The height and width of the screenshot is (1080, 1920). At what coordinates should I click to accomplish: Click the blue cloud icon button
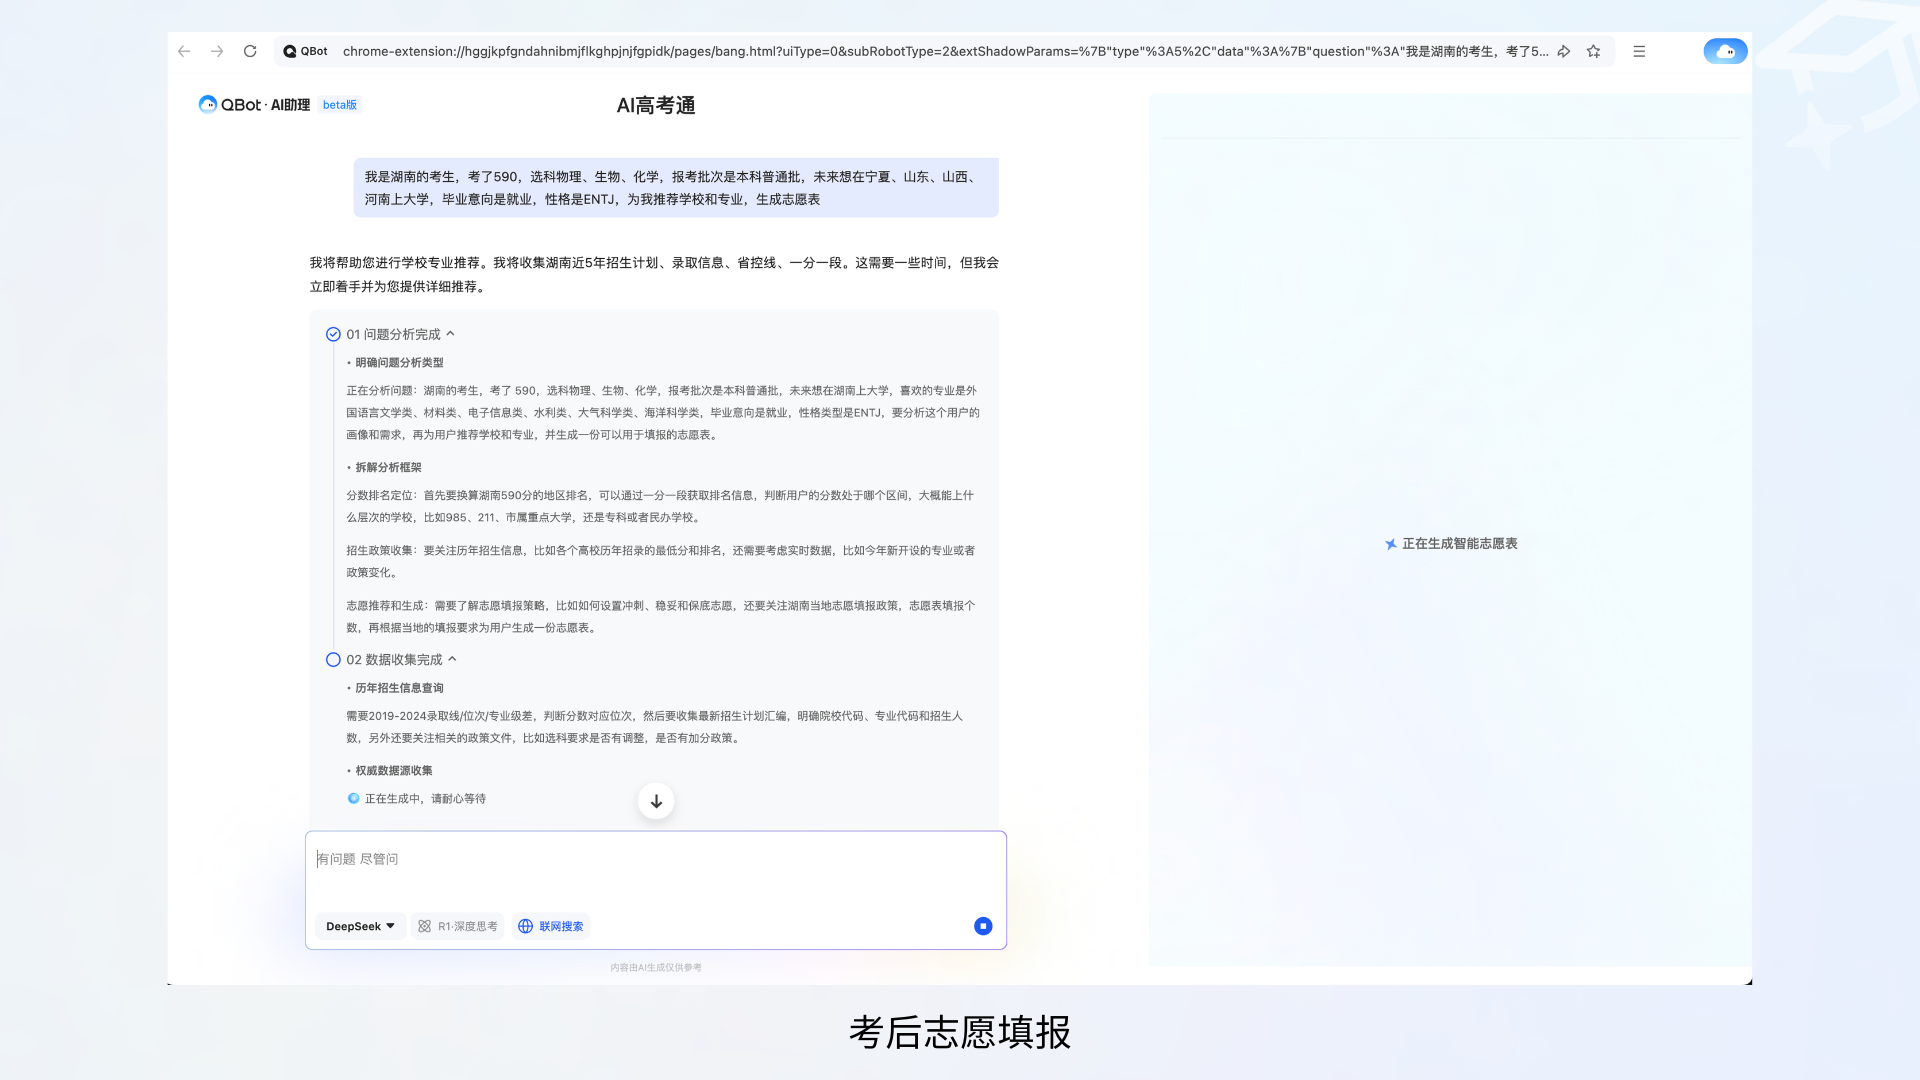1725,51
